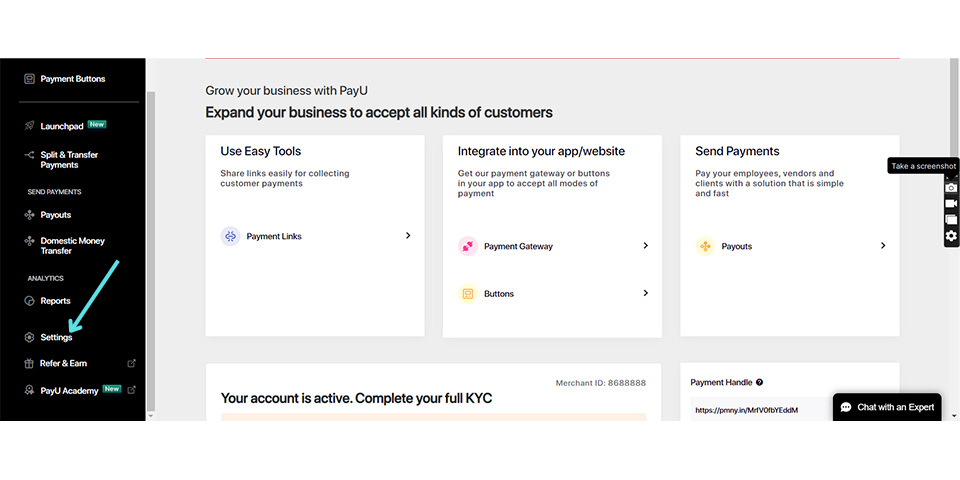The image size is (960, 480).
Task: Click the Reports analytics icon
Action: click(30, 301)
